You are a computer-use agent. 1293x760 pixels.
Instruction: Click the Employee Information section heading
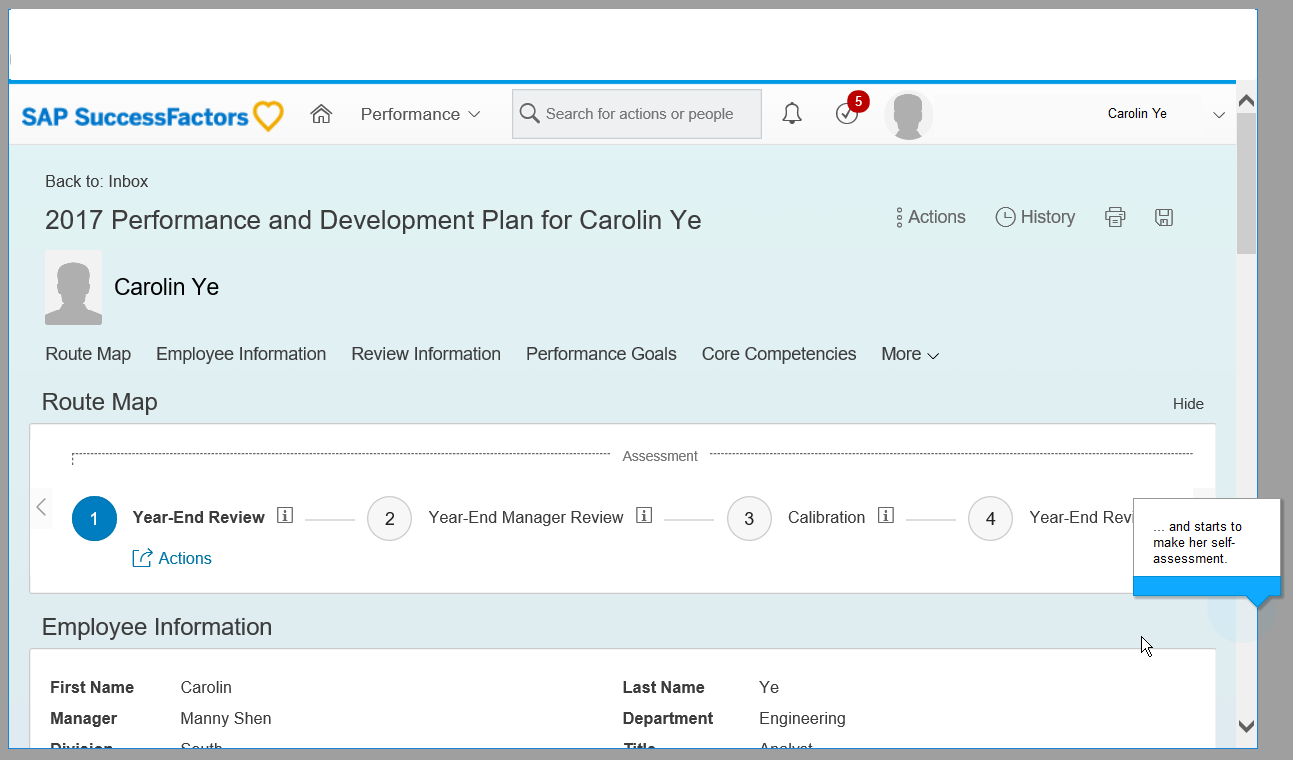pos(157,627)
